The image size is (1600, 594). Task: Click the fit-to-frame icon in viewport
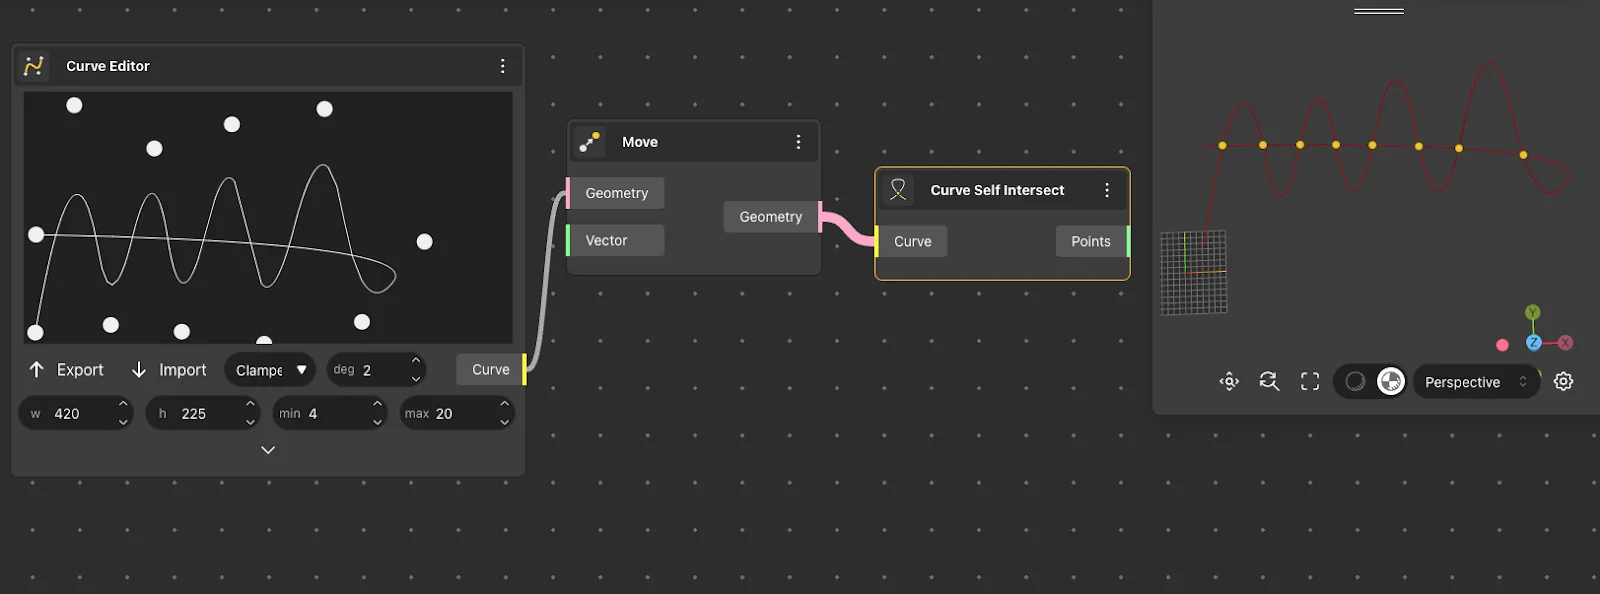(1310, 381)
